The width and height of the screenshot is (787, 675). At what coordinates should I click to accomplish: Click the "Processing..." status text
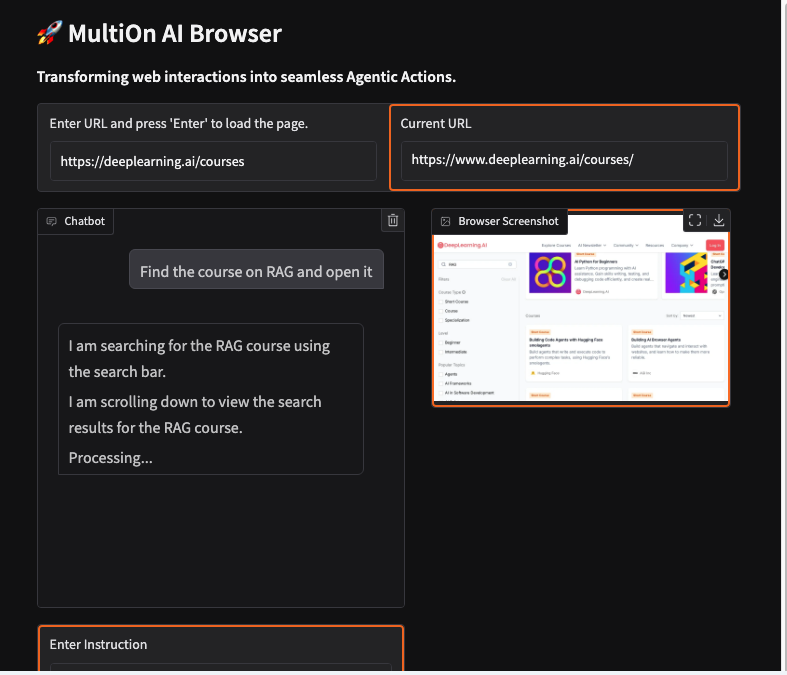[110, 458]
